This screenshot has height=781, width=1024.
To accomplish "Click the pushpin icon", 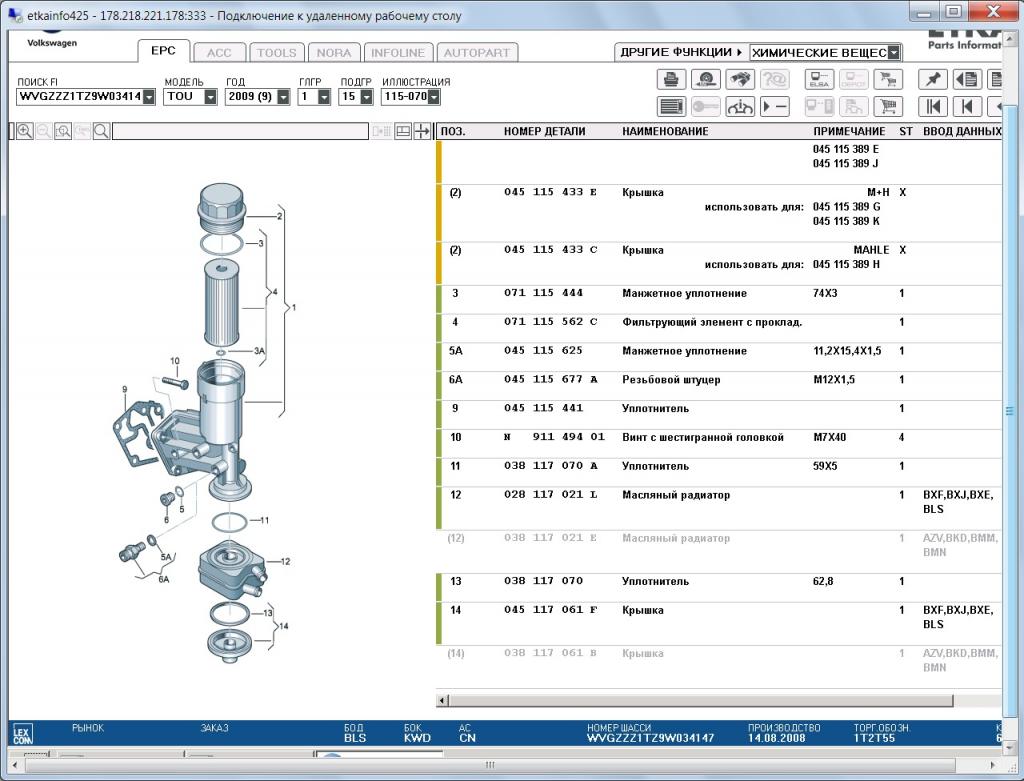I will (933, 80).
